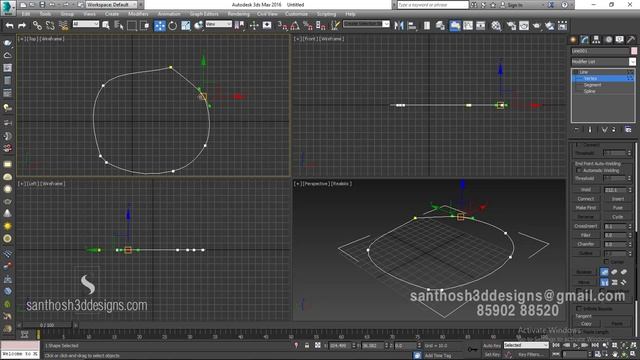Toggle Automatic Welding checkbox

(578, 171)
